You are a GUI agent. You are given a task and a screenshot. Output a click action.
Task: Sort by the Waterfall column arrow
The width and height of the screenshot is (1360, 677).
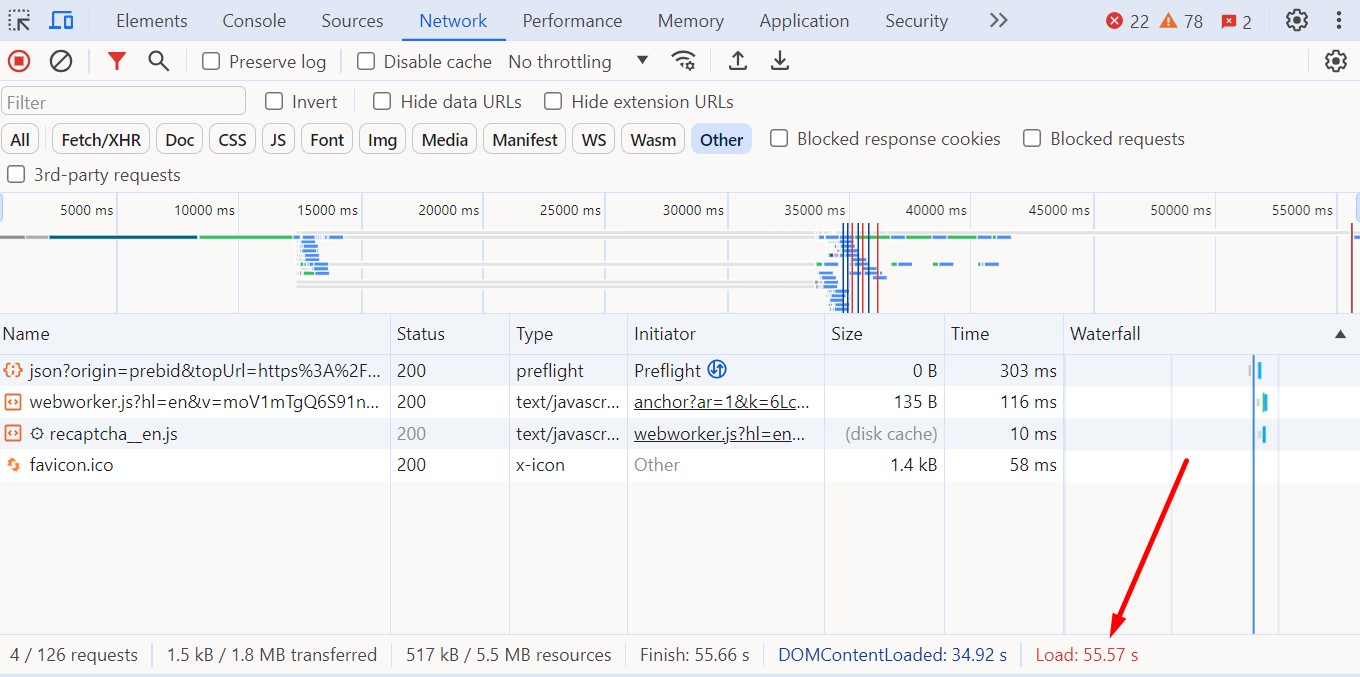[1340, 334]
